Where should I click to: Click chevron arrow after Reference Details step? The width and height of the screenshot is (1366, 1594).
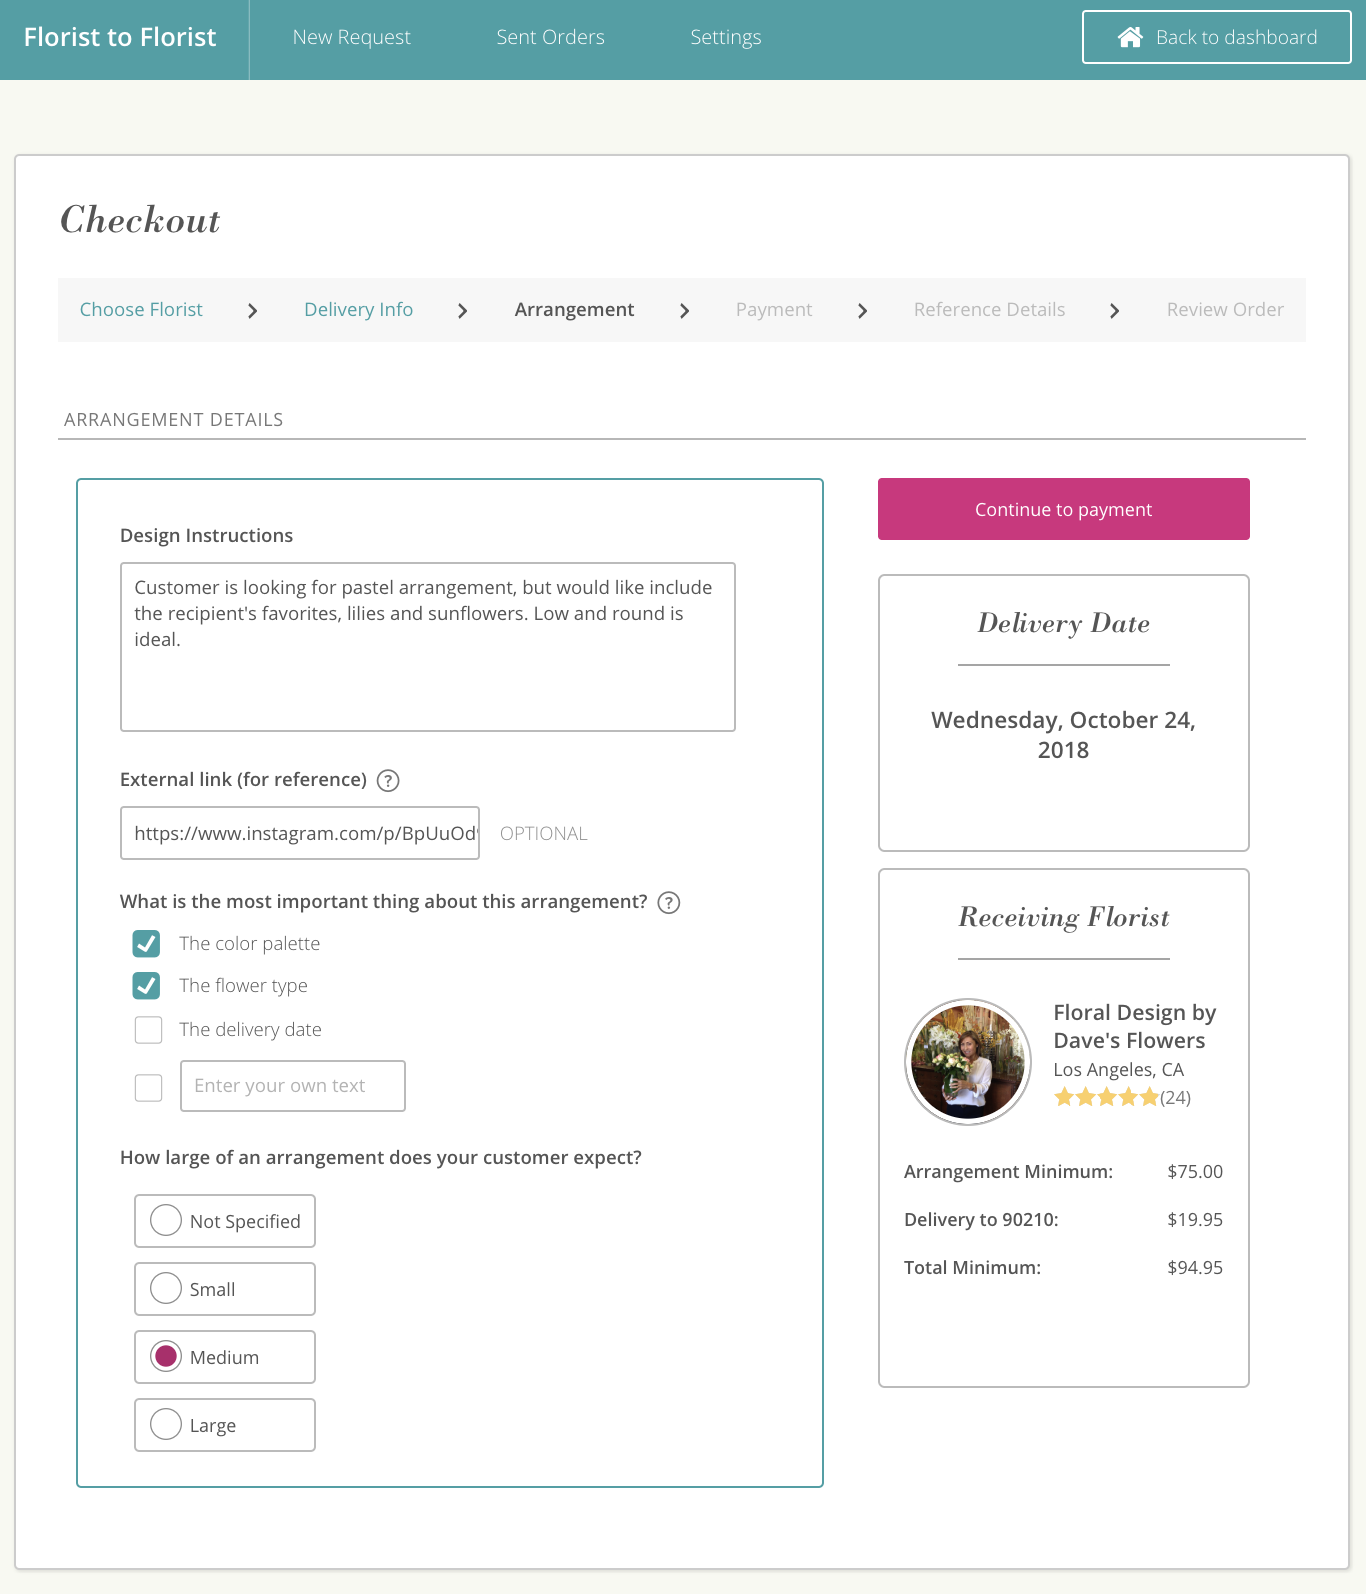click(1114, 311)
